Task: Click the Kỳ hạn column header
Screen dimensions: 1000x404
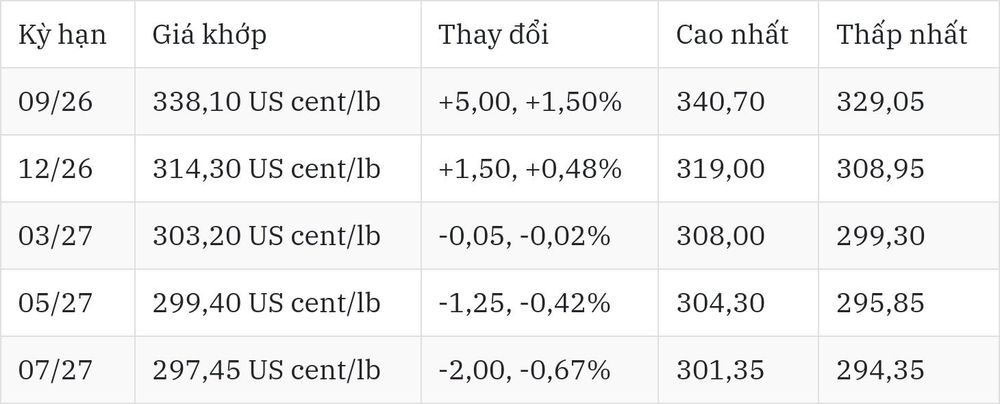Action: tap(62, 35)
